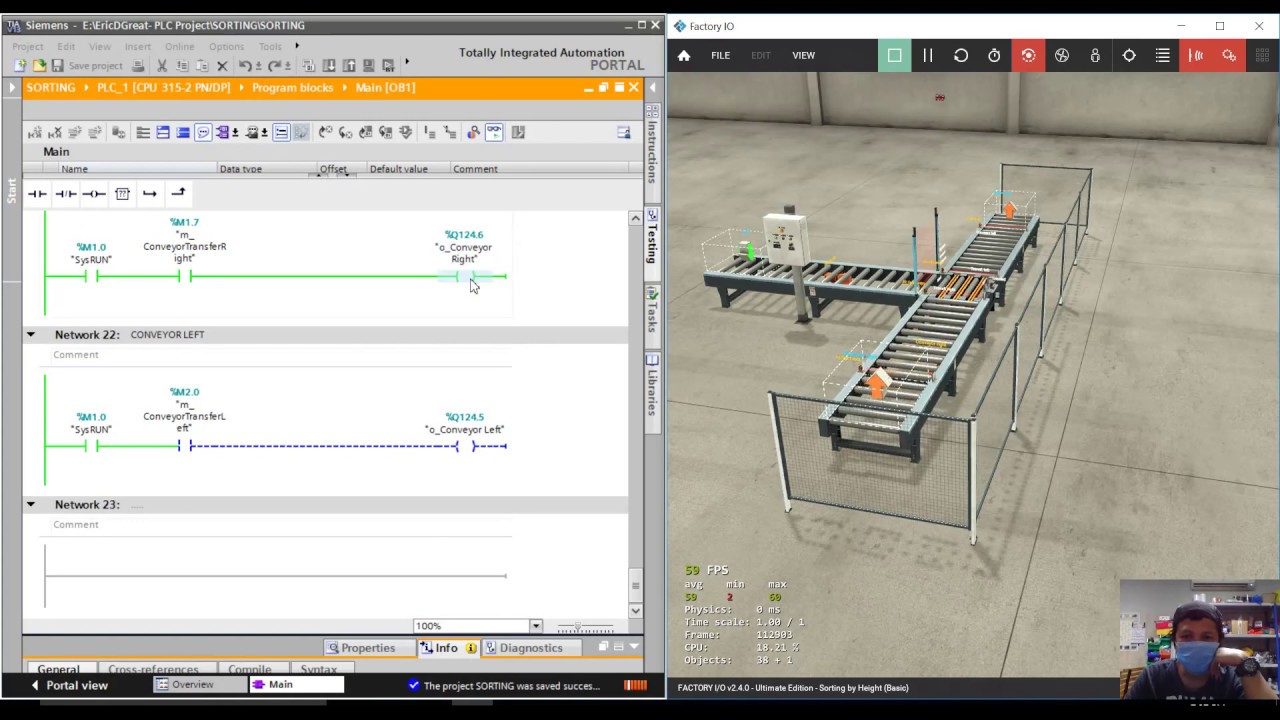Click the open project folder icon
This screenshot has height=720, width=1280.
point(39,65)
